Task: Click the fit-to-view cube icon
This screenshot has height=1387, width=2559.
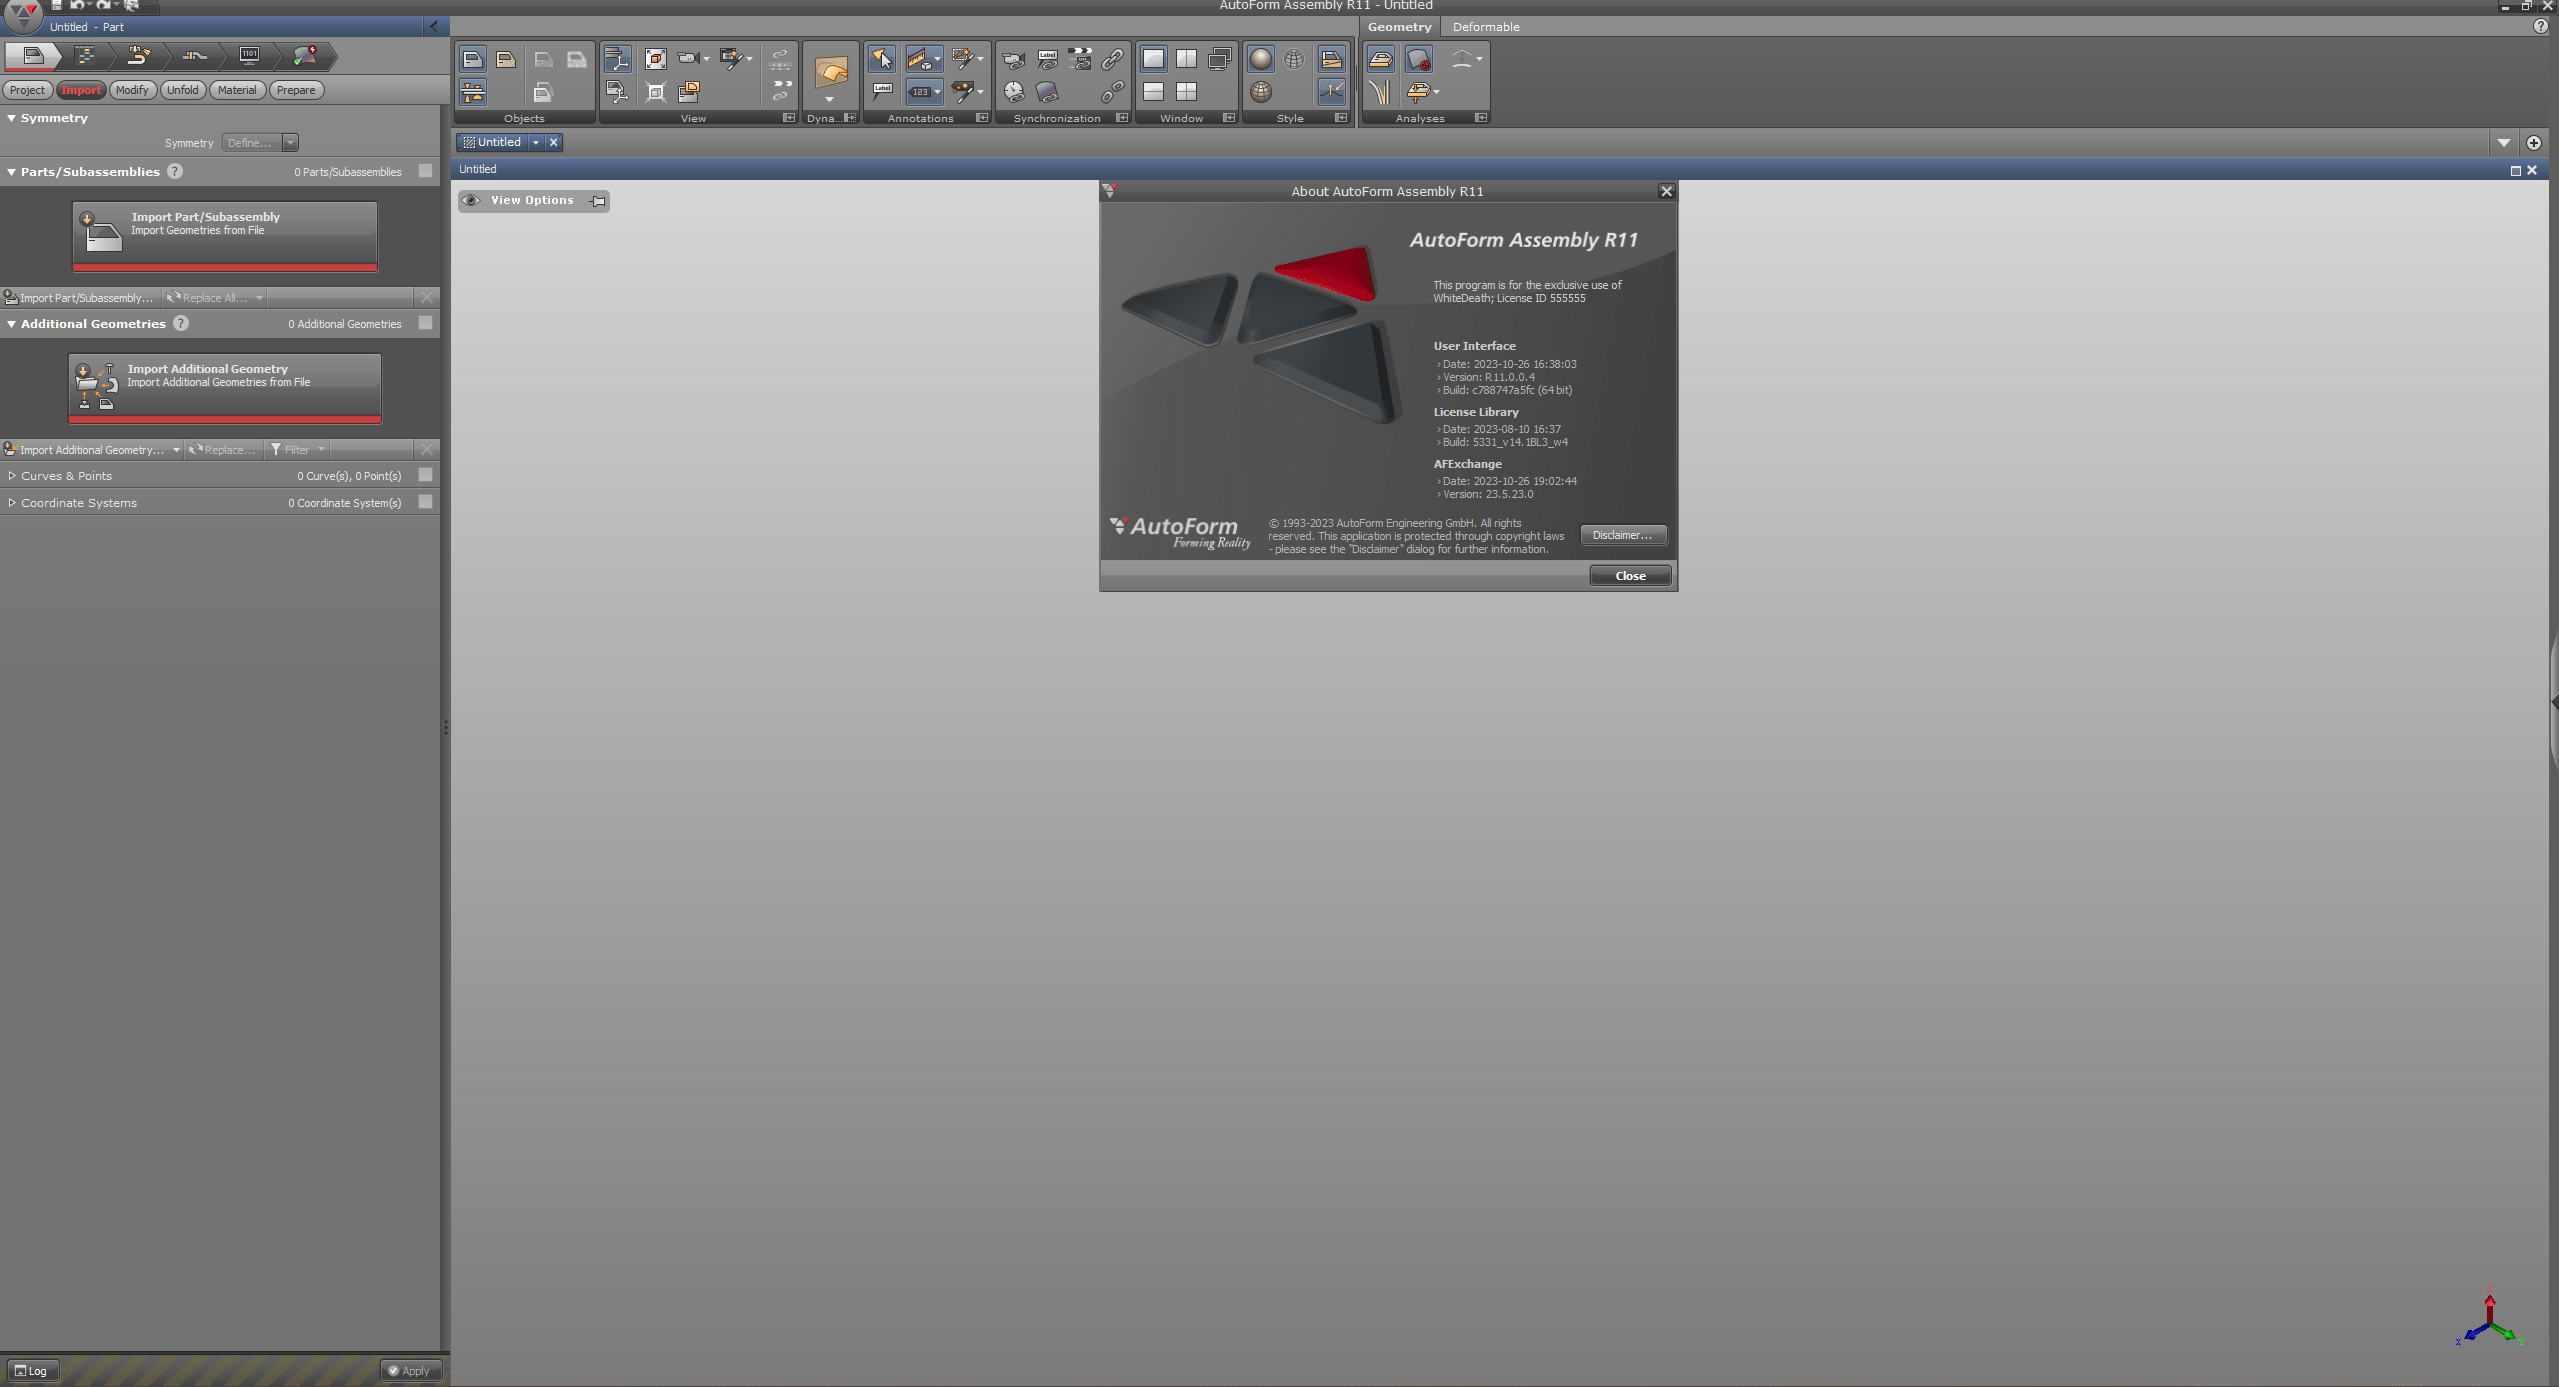Action: pos(656,59)
